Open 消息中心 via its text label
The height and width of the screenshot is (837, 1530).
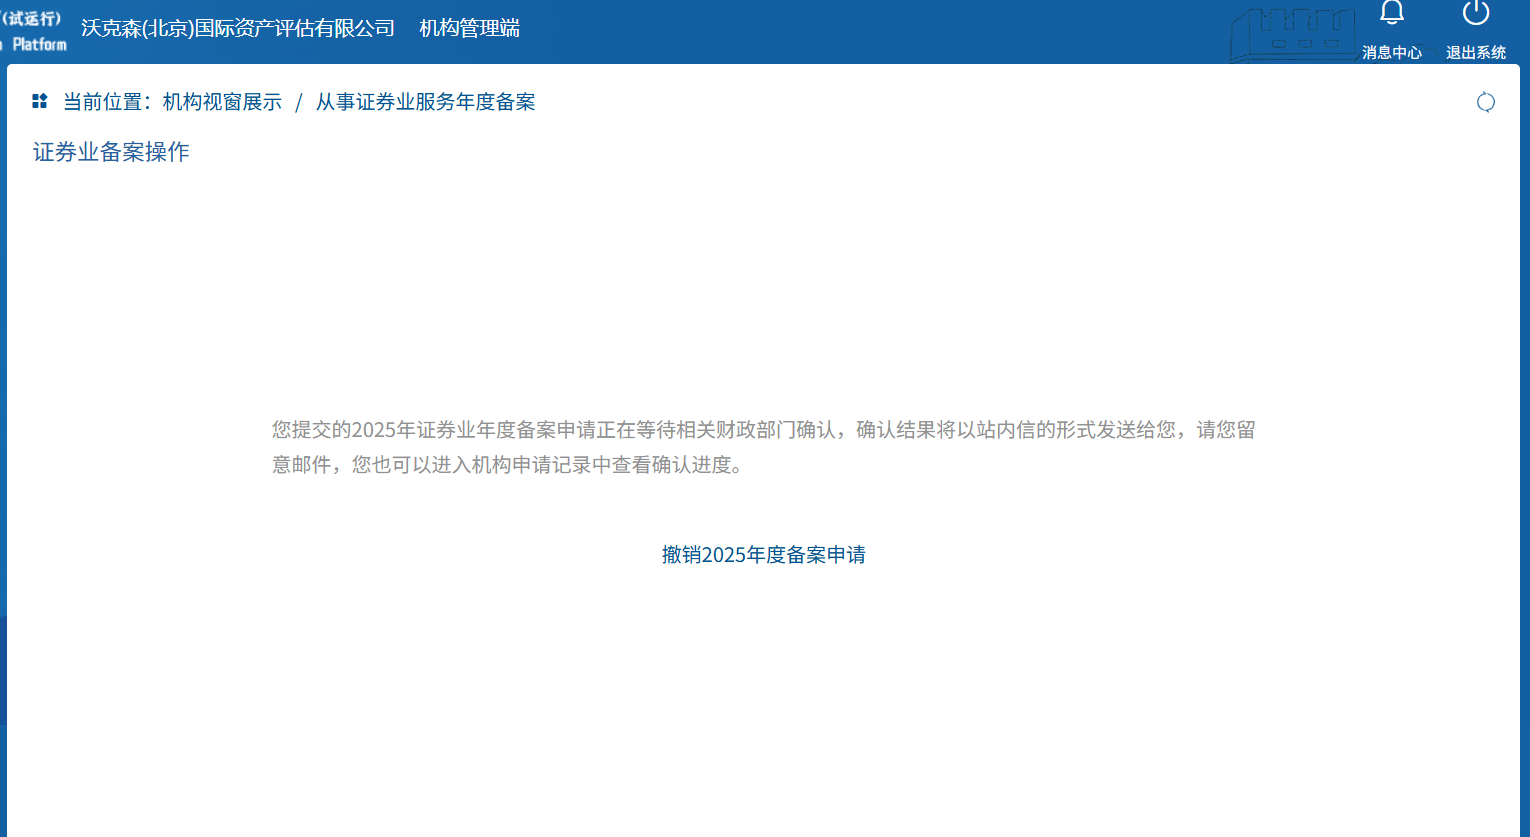tap(1391, 52)
